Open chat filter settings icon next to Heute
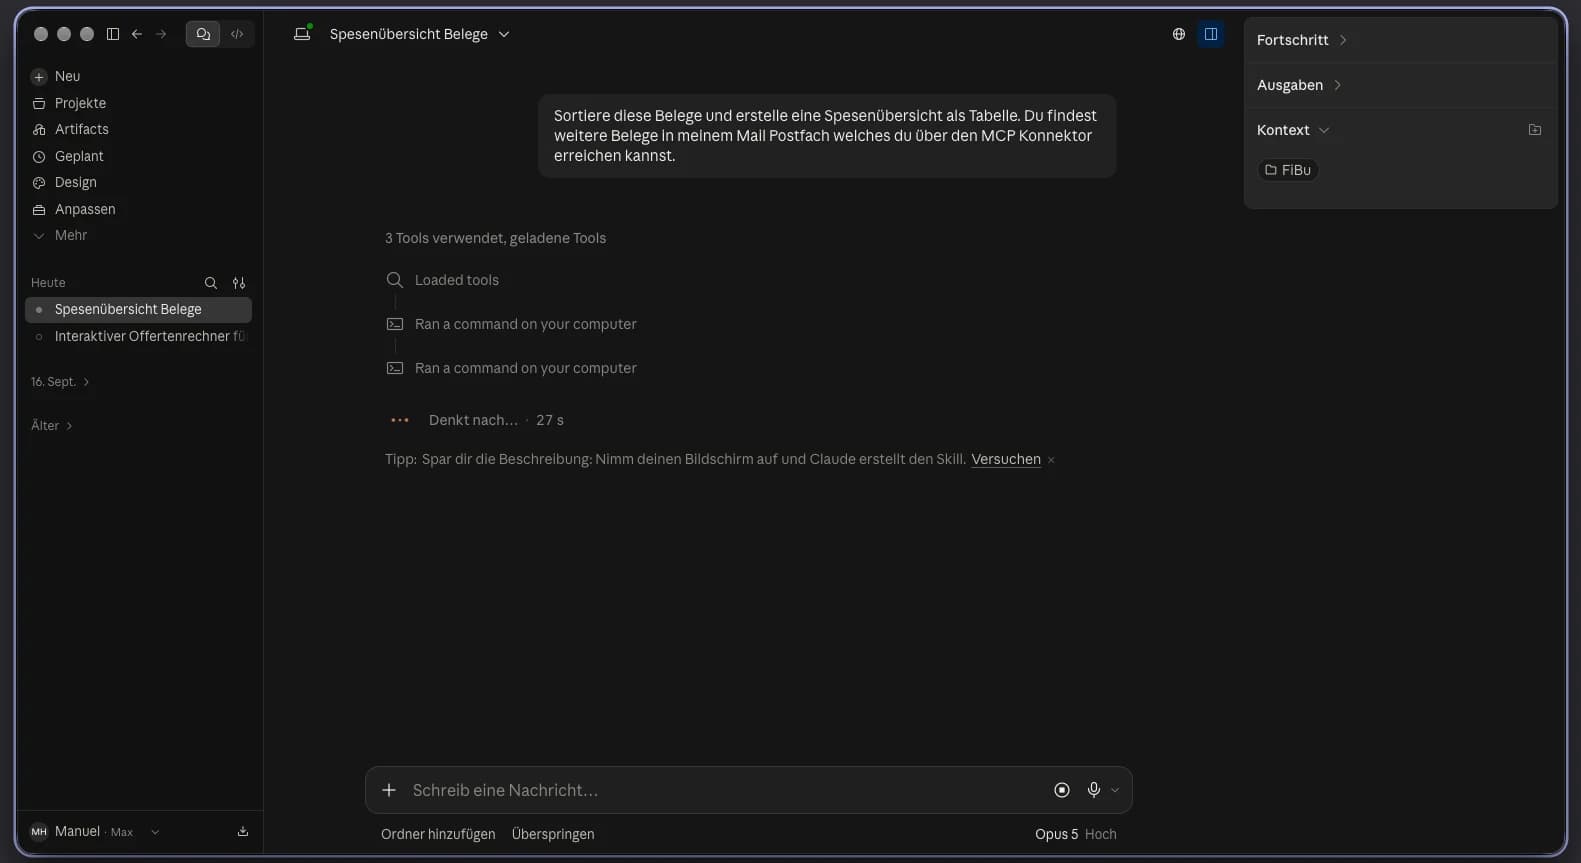The image size is (1581, 863). coord(239,283)
